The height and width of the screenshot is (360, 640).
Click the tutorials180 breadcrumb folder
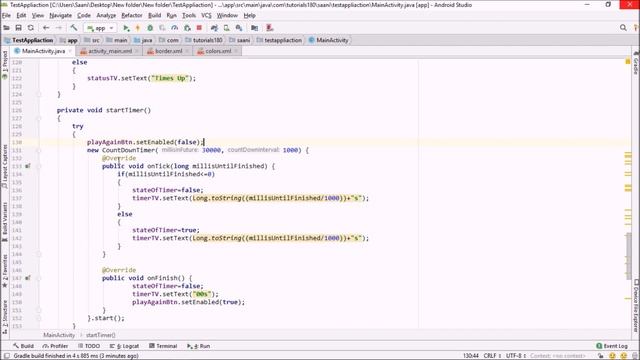[204, 40]
